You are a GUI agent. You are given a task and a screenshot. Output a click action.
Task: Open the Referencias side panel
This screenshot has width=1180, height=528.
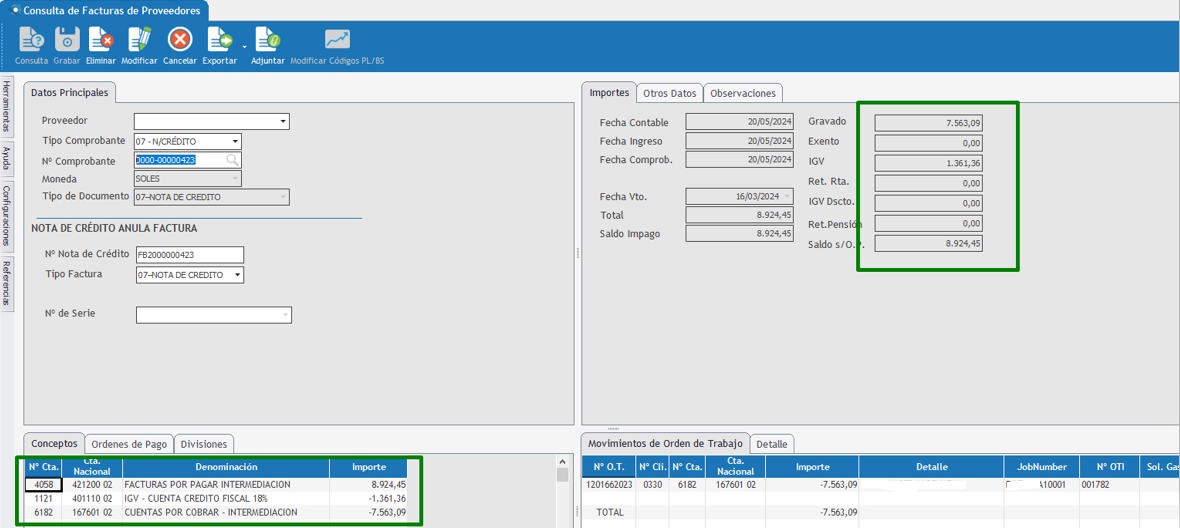(7, 282)
